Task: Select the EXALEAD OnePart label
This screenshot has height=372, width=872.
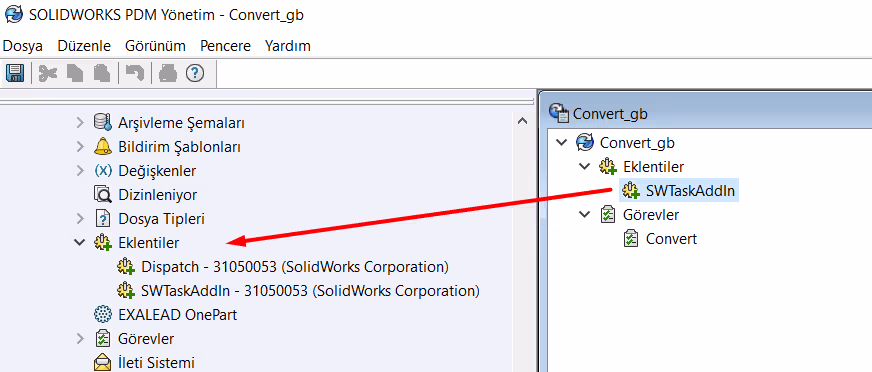Action: click(177, 315)
